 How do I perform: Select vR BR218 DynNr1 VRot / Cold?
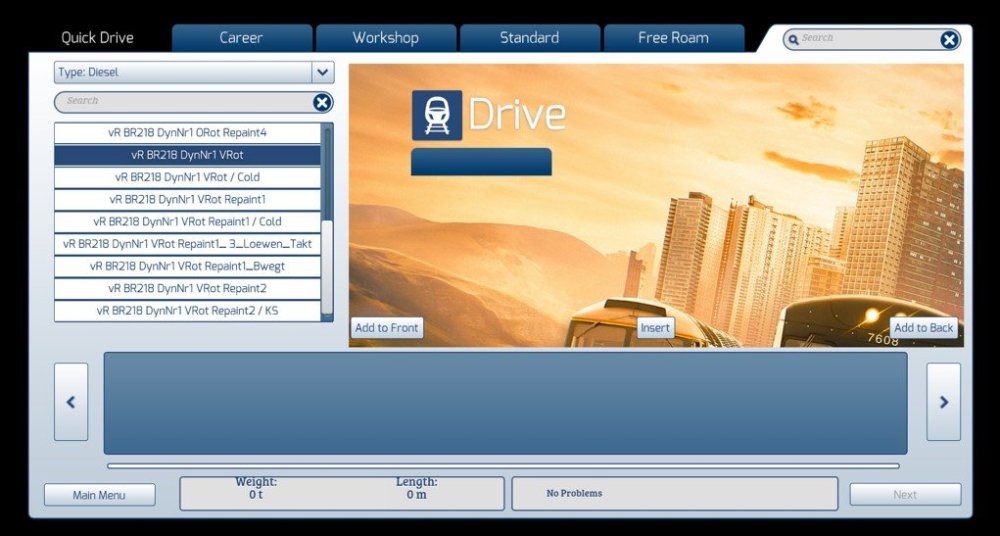coord(187,177)
